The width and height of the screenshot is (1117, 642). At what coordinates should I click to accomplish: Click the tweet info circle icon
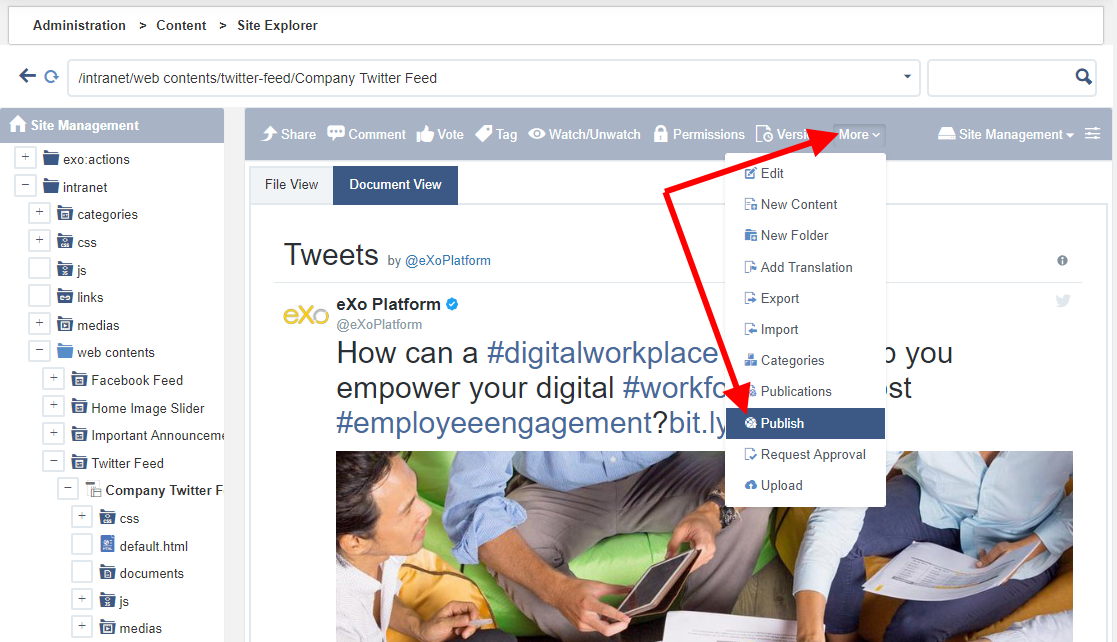[1062, 260]
